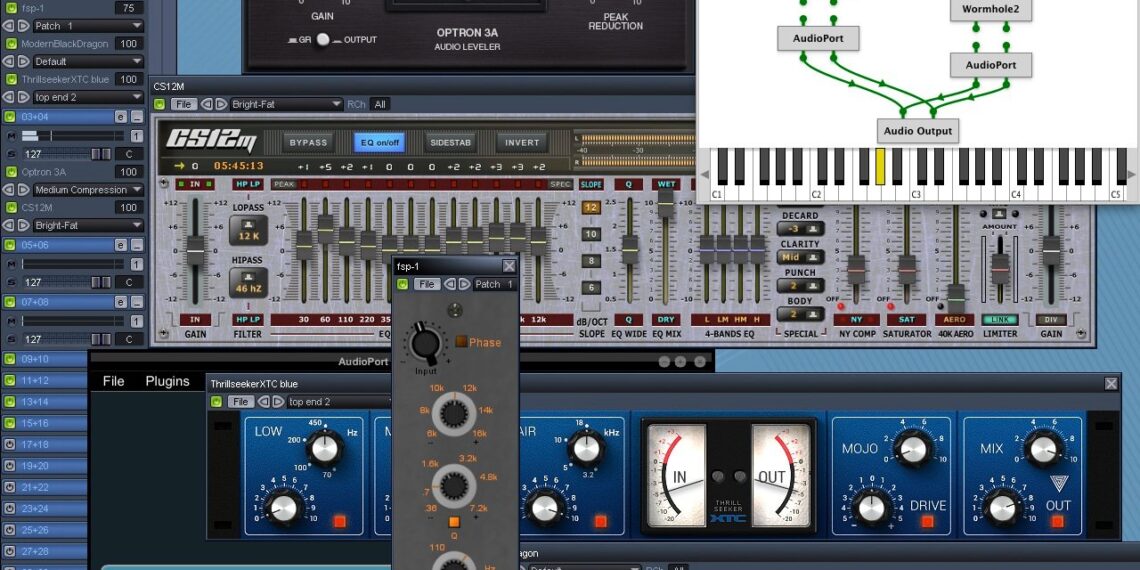1140x570 pixels.
Task: Click the red LOW band LED button on Thrillseeker
Action: (x=340, y=521)
